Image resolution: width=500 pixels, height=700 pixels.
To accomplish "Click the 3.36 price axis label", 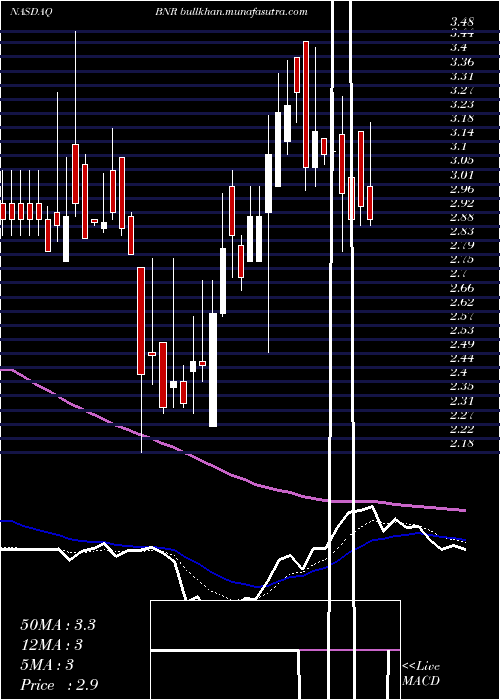I will tap(462, 61).
